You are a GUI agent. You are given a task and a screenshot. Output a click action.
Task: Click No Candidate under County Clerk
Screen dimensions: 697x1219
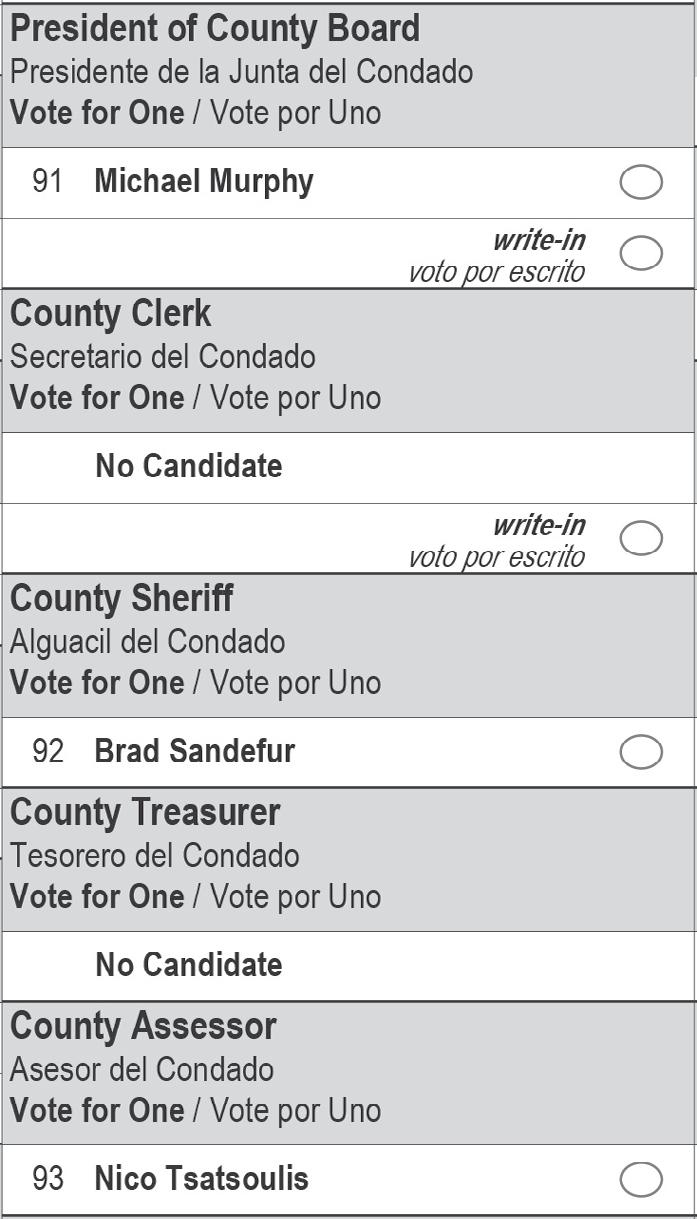[x=189, y=466]
